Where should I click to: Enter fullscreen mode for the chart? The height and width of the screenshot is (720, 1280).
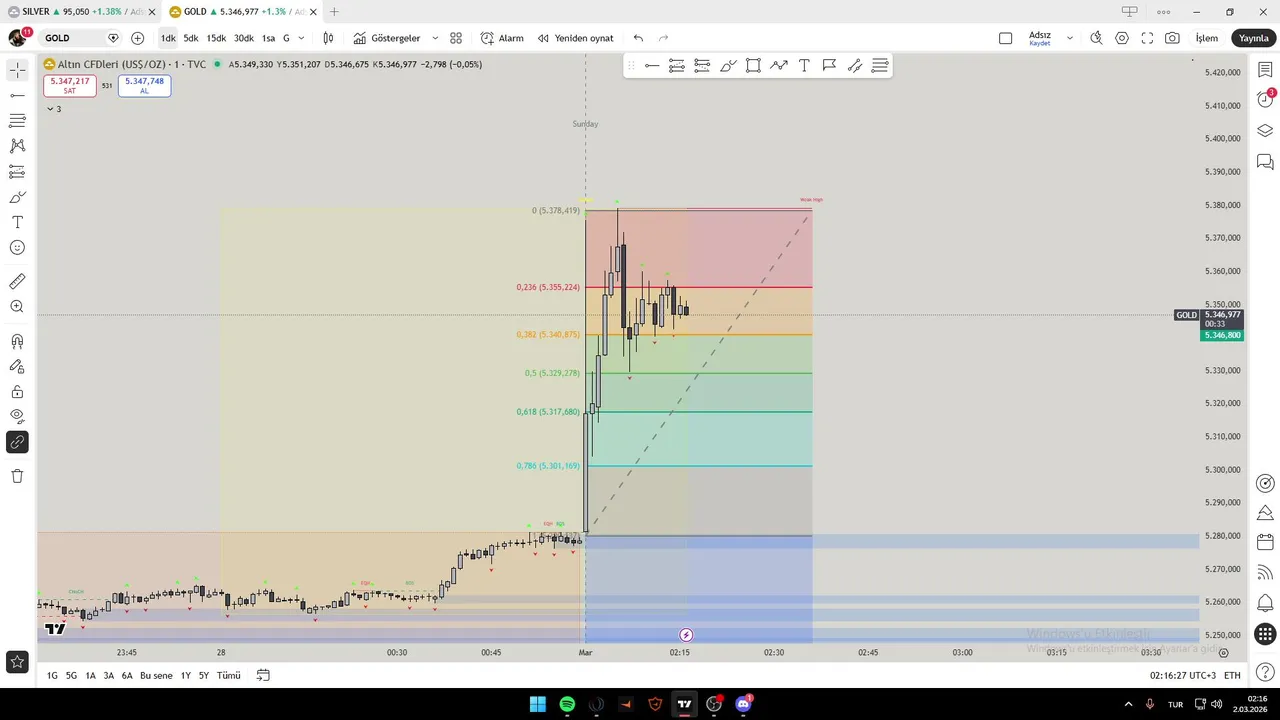[x=1147, y=38]
